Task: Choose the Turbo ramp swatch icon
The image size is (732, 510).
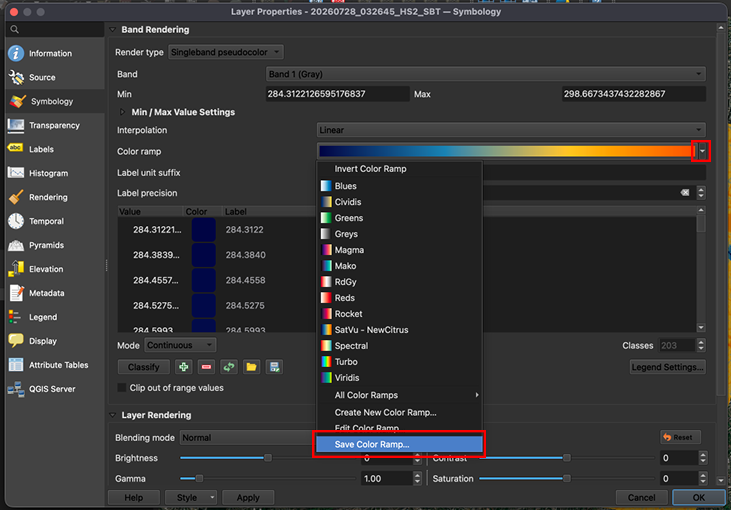Action: pyautogui.click(x=326, y=361)
